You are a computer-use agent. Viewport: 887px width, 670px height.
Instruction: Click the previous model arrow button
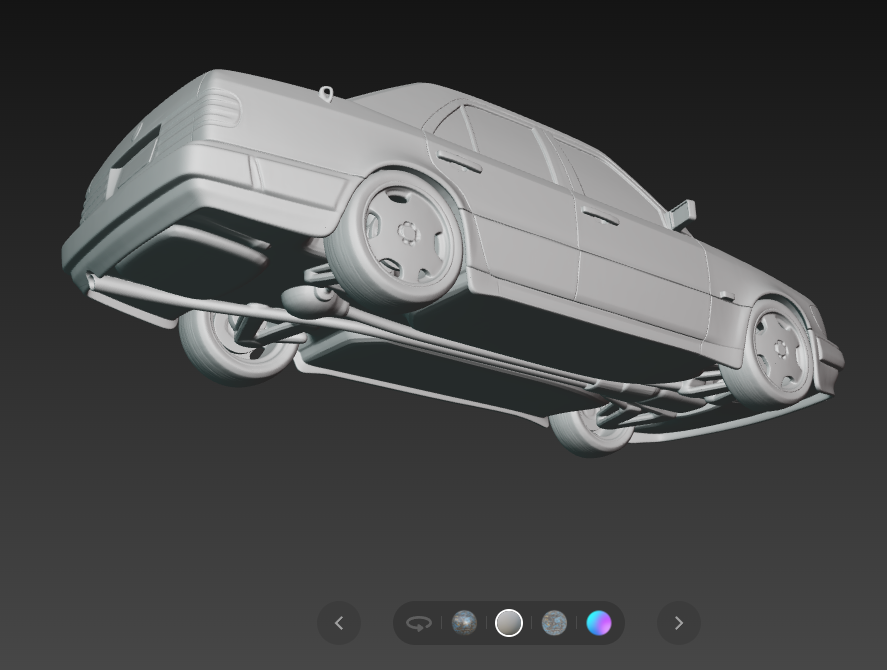tap(339, 623)
